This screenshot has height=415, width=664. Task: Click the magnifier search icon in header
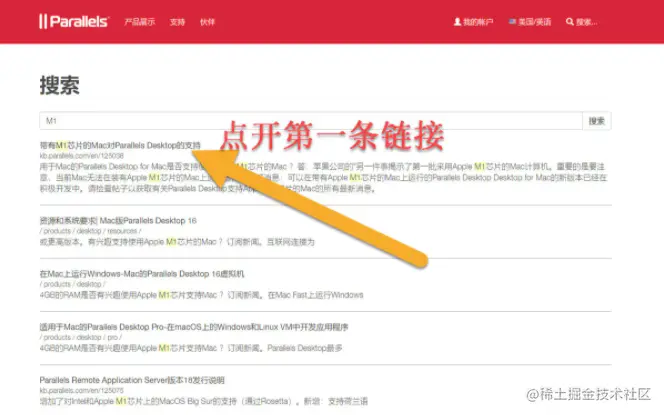pos(570,22)
